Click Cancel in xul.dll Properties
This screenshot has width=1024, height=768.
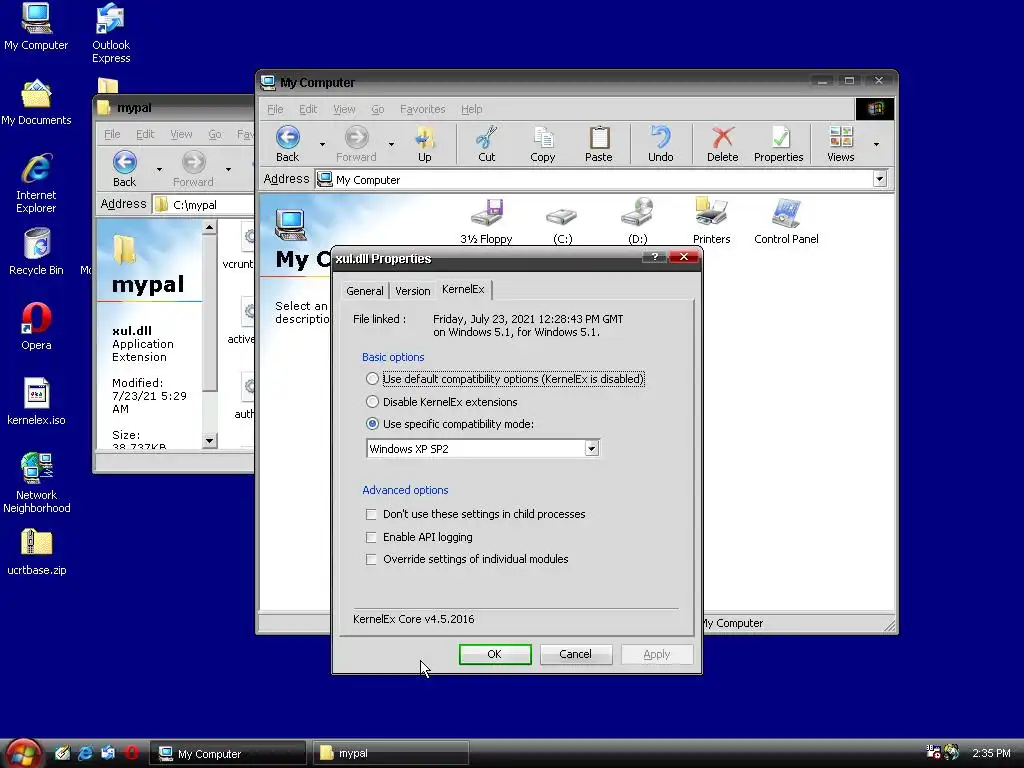click(x=575, y=654)
